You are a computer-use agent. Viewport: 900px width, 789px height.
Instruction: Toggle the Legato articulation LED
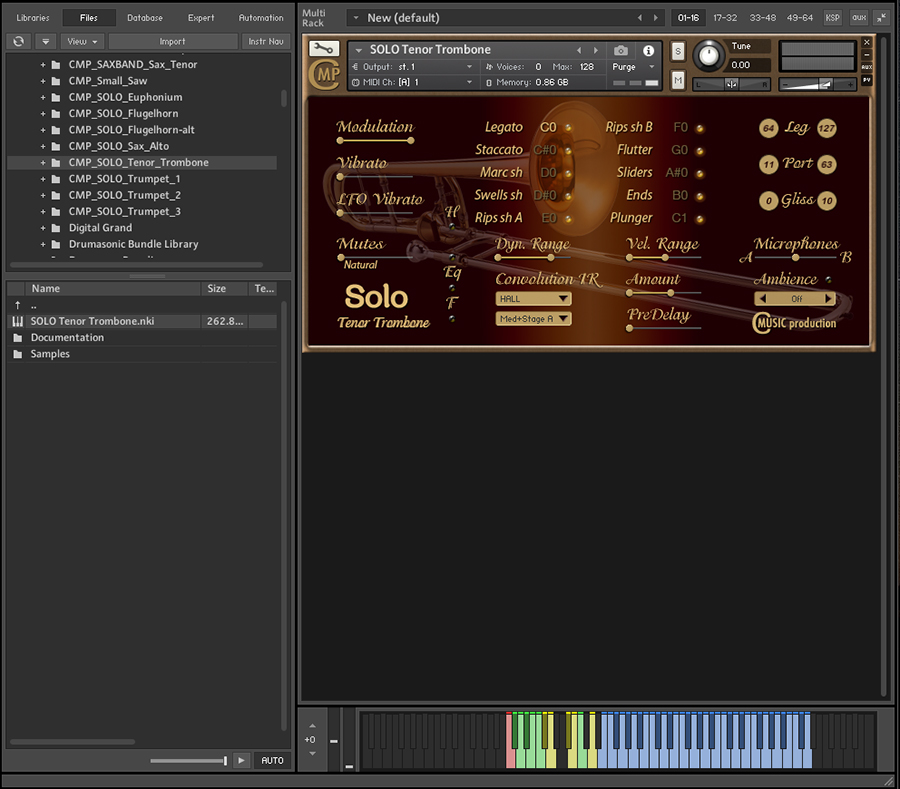[x=568, y=127]
